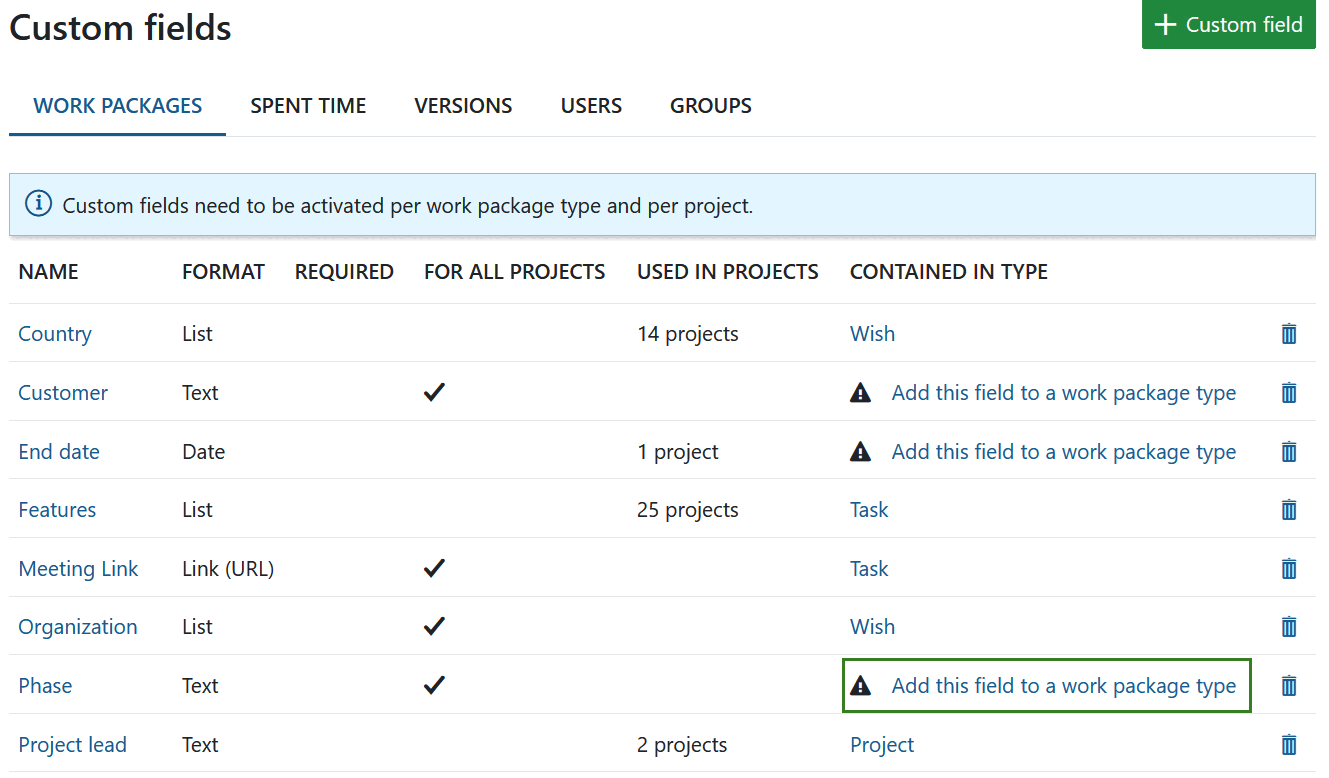The width and height of the screenshot is (1329, 778).
Task: Delete the Meeting Link custom field
Action: (x=1288, y=568)
